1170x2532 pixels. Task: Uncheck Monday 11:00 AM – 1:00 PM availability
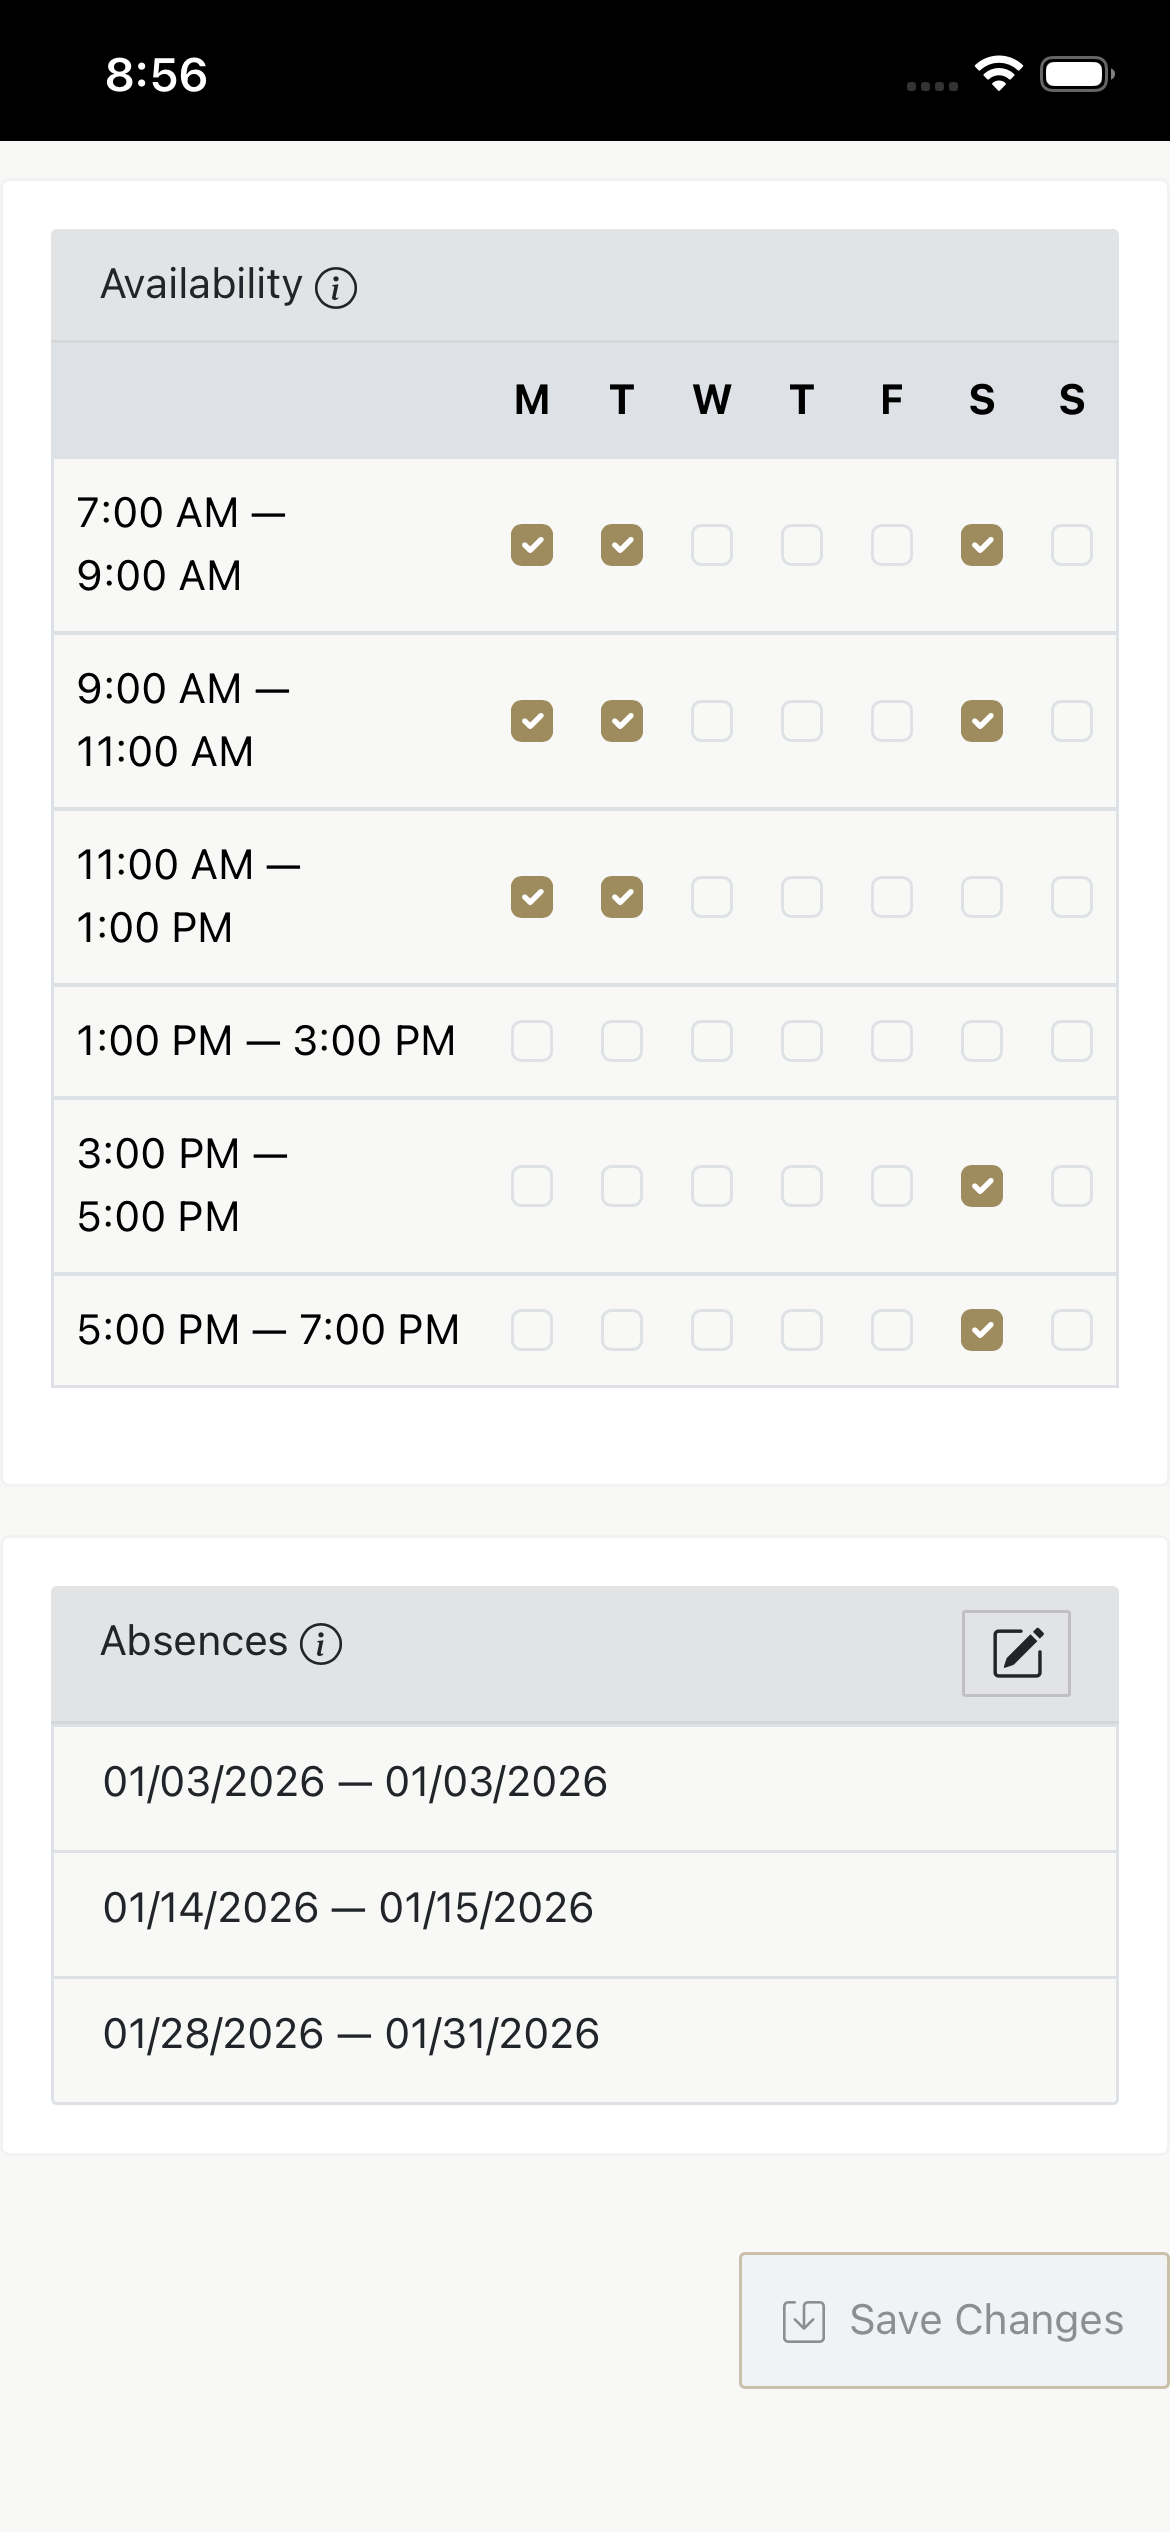click(x=532, y=897)
